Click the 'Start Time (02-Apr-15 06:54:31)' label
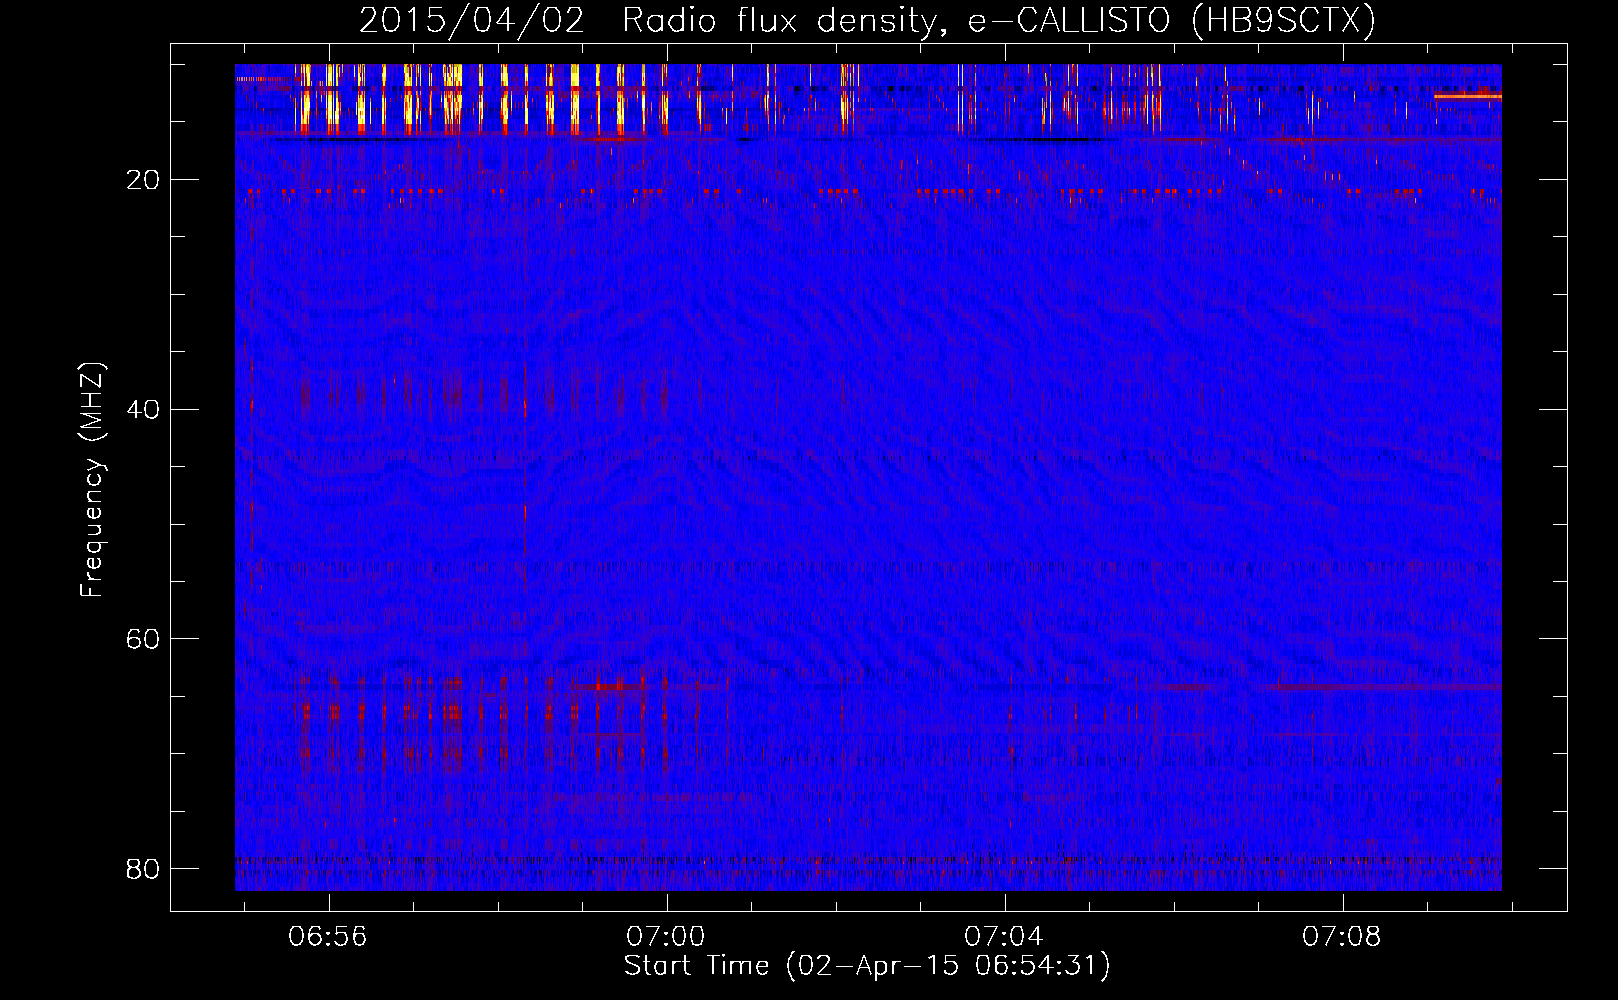 coord(867,966)
